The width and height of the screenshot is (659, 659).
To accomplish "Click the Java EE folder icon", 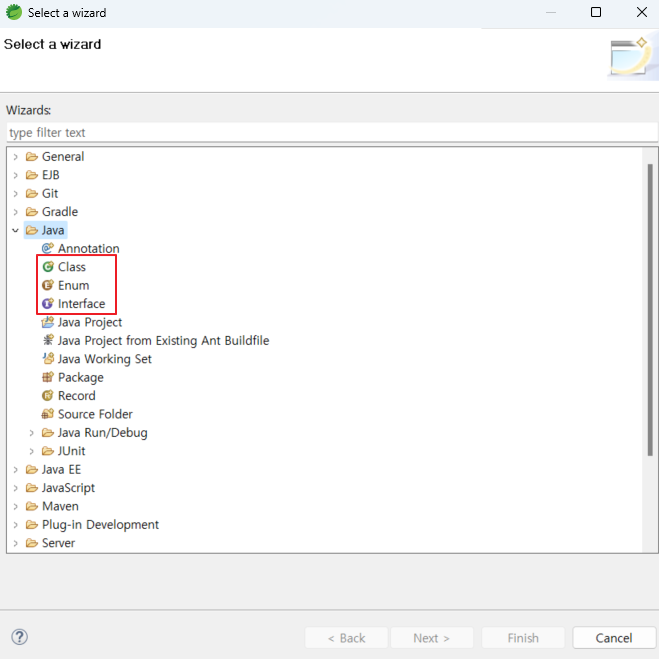I will click(32, 469).
